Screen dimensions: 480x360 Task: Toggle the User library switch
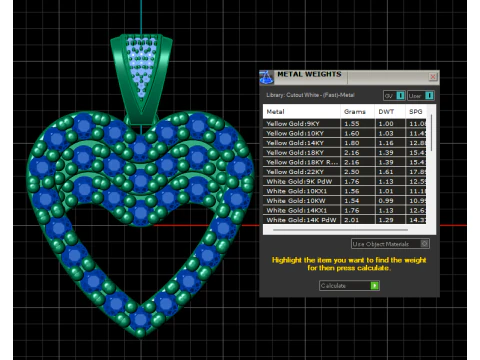pos(421,96)
